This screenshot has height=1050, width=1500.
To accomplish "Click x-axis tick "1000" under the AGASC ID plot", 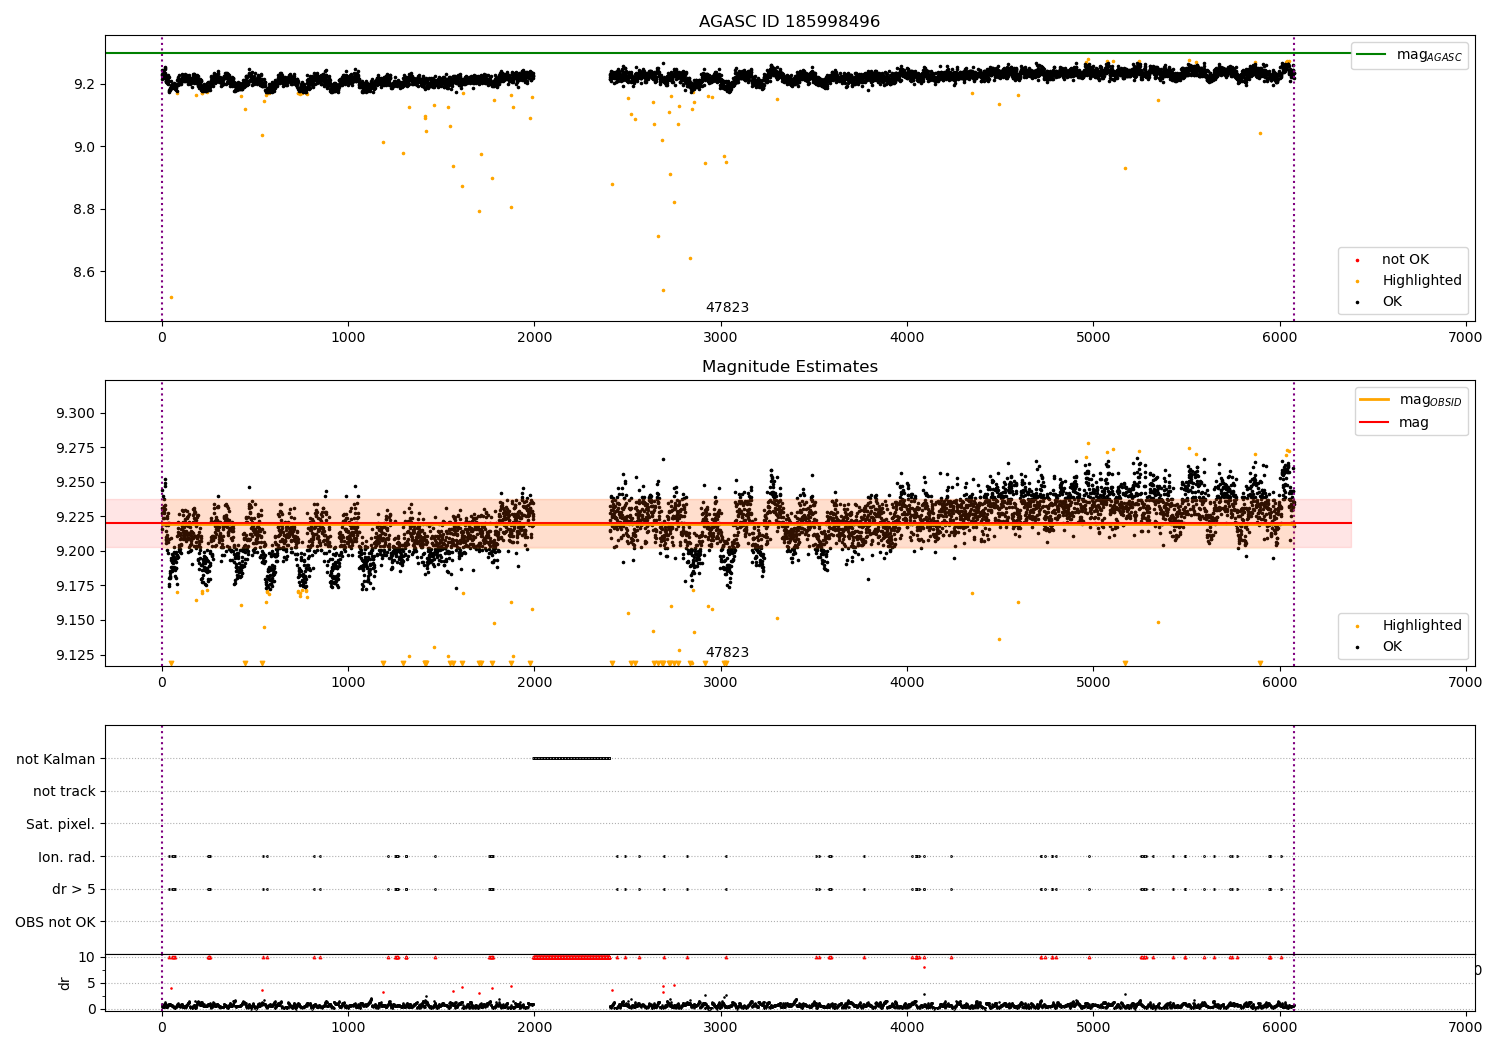I will [x=348, y=338].
